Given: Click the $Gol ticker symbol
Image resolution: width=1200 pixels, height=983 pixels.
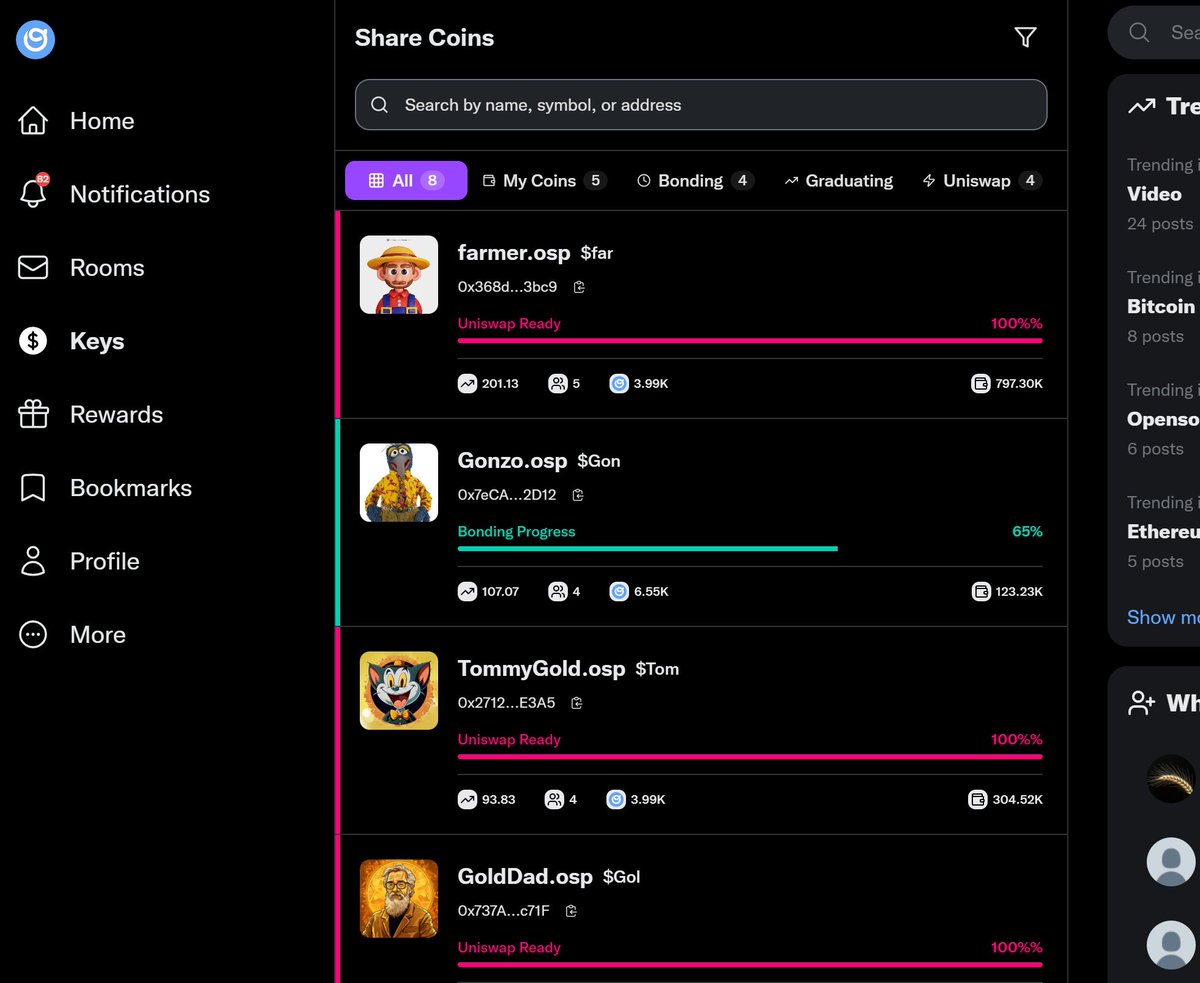Looking at the screenshot, I should pyautogui.click(x=621, y=878).
